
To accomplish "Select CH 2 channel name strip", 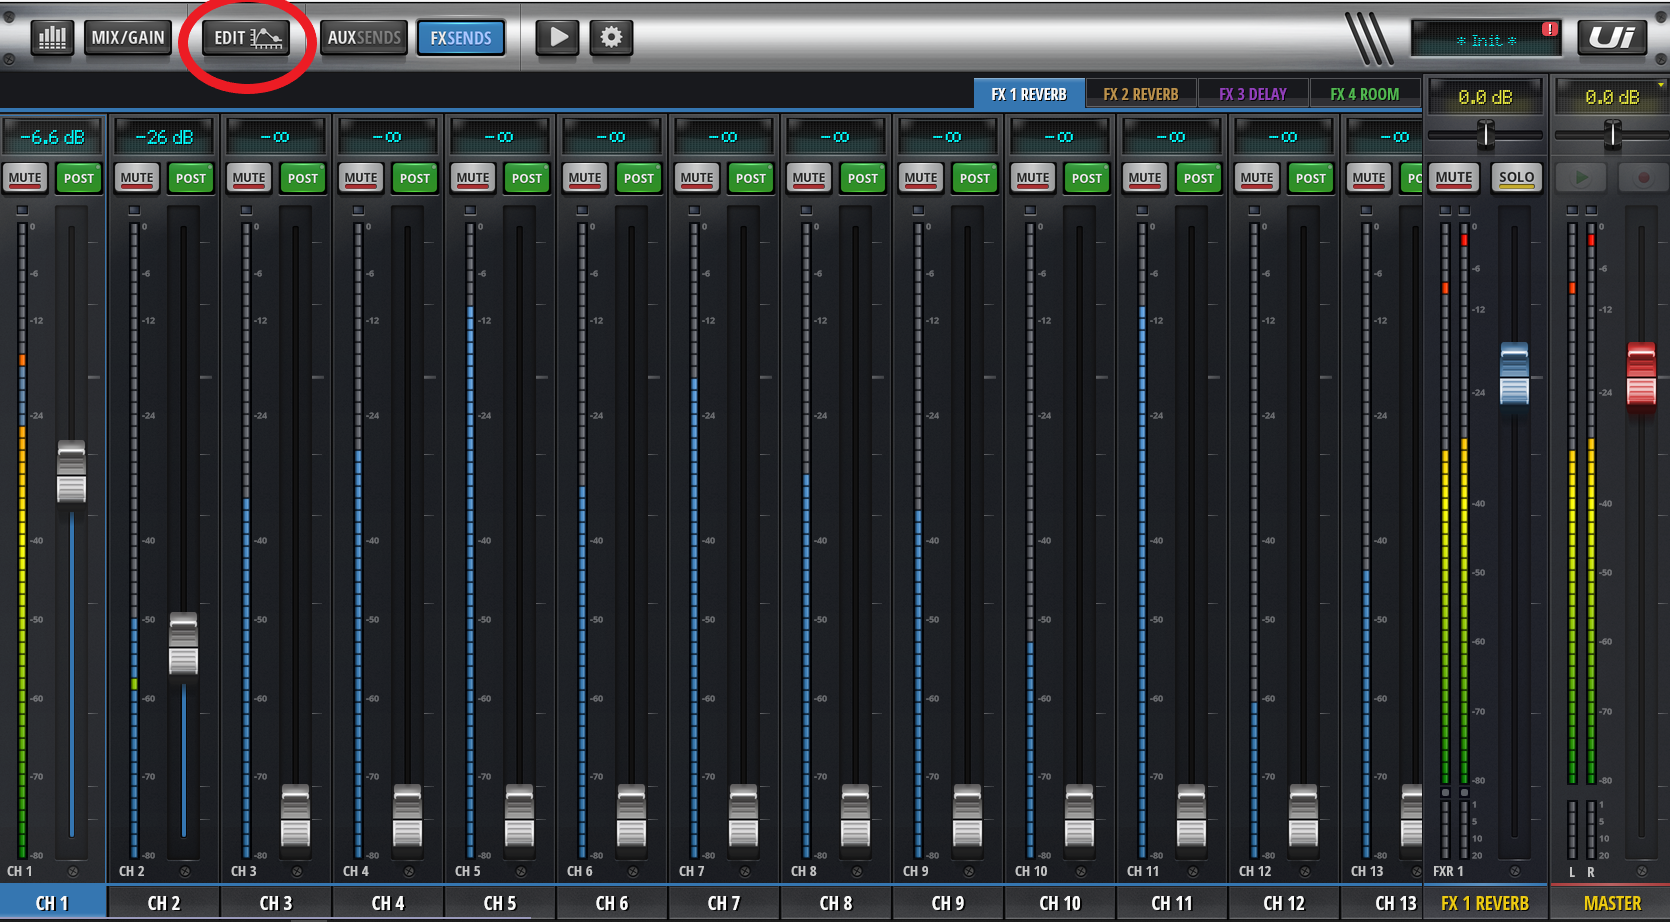I will (x=164, y=903).
